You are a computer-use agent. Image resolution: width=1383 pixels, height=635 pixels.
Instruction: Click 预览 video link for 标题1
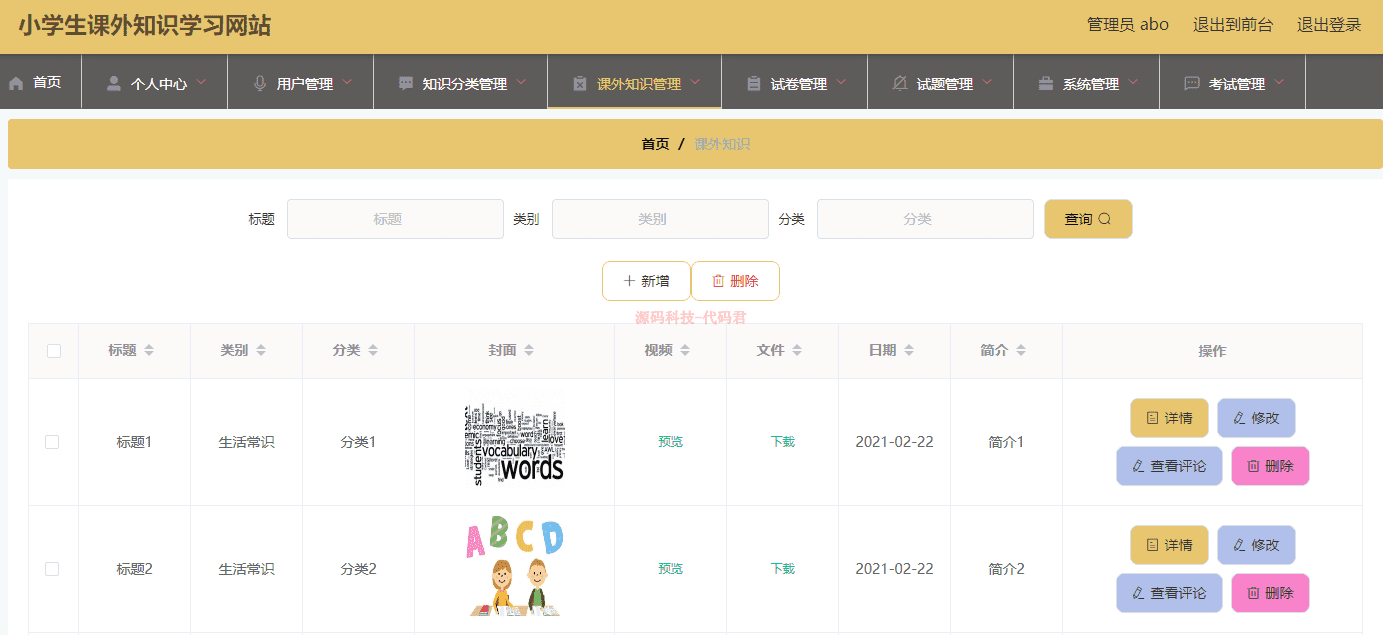670,442
